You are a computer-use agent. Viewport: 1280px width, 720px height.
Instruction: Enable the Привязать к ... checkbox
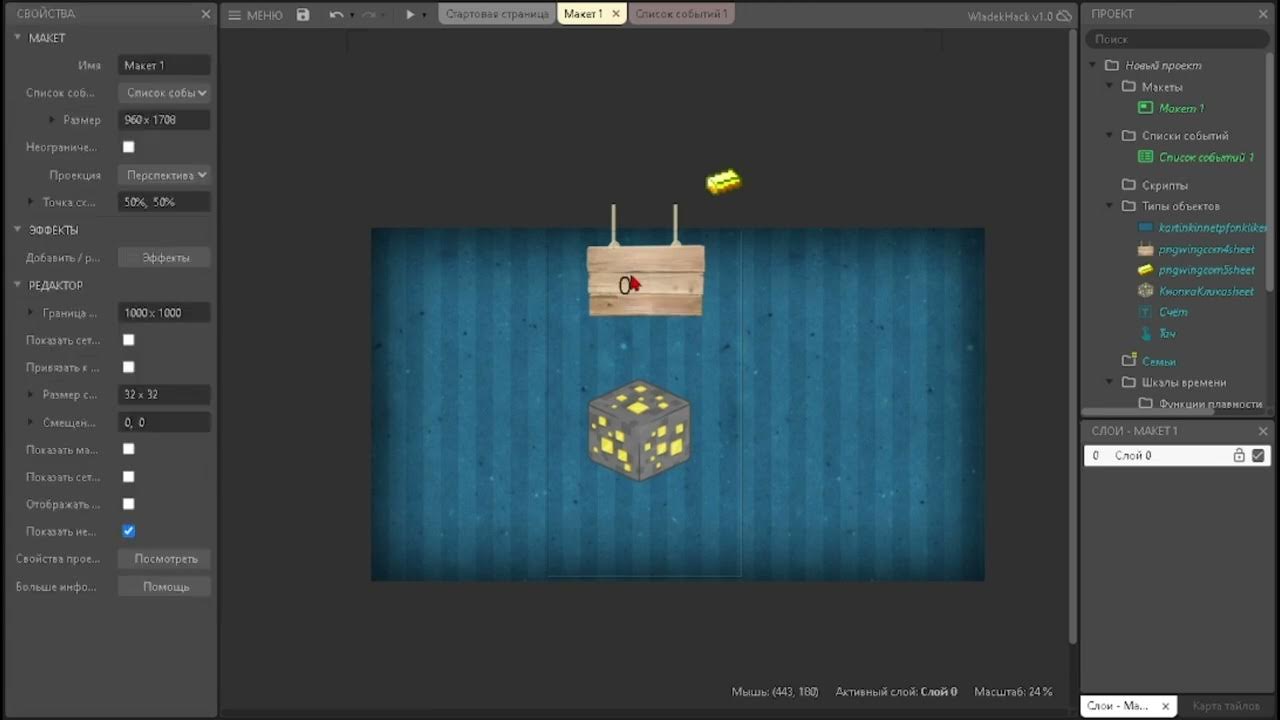[x=128, y=367]
